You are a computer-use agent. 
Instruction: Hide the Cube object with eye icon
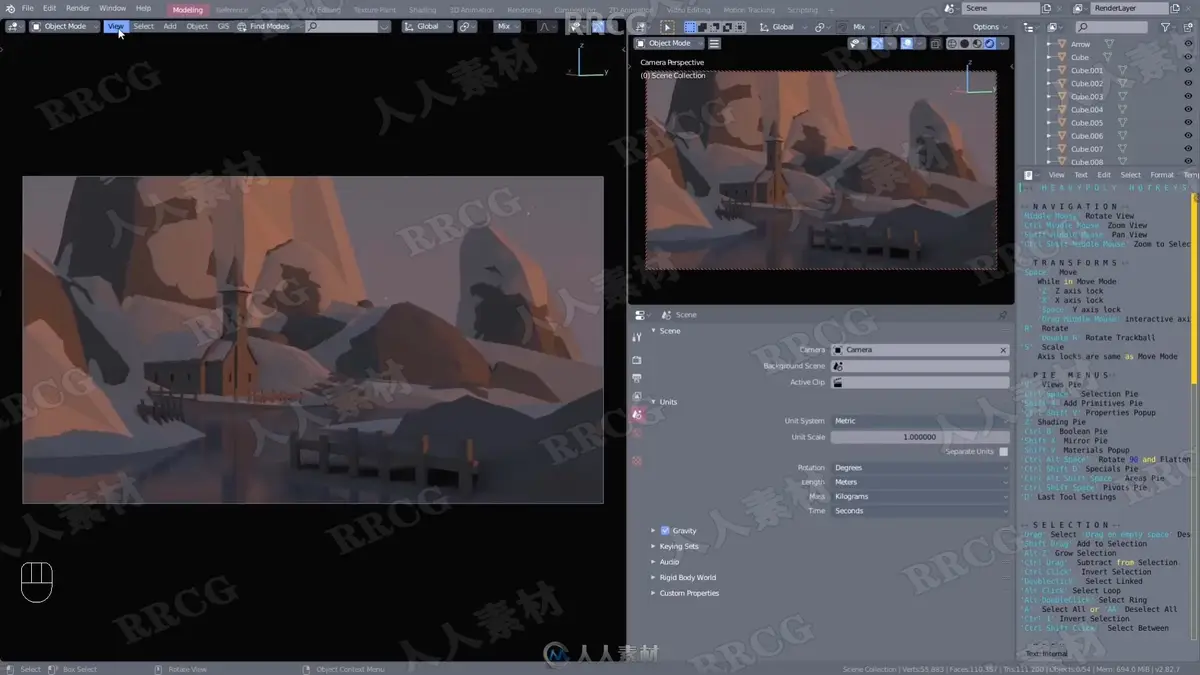(x=1189, y=57)
